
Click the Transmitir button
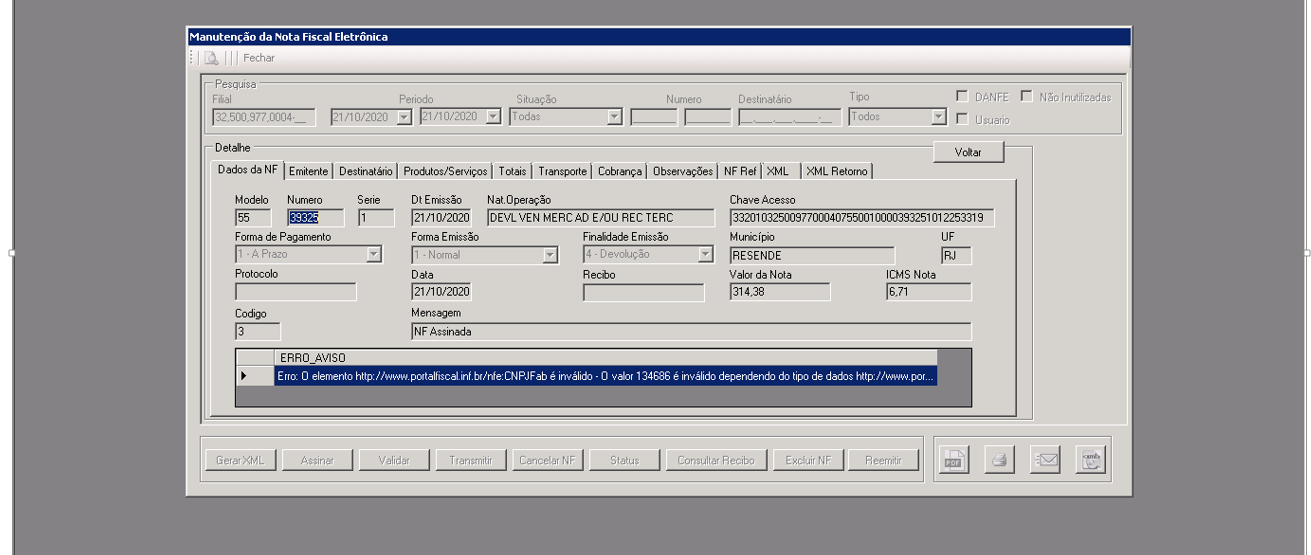[x=471, y=460]
